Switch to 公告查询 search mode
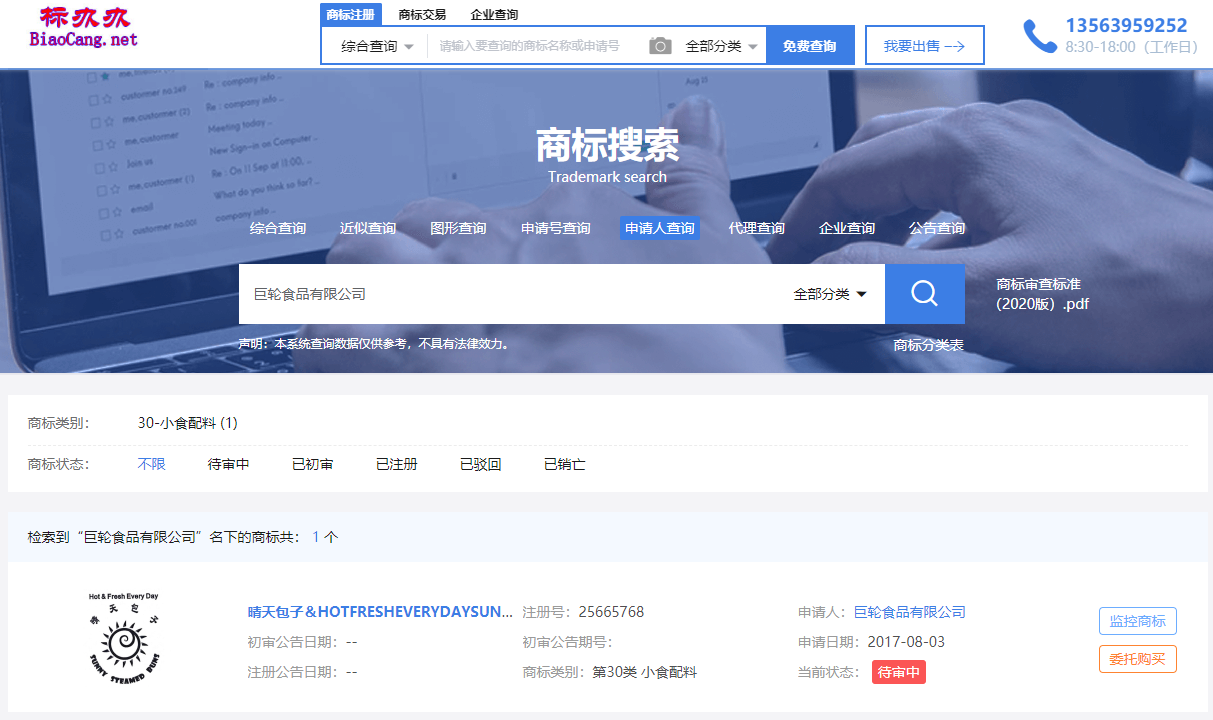This screenshot has width=1213, height=720. (936, 228)
